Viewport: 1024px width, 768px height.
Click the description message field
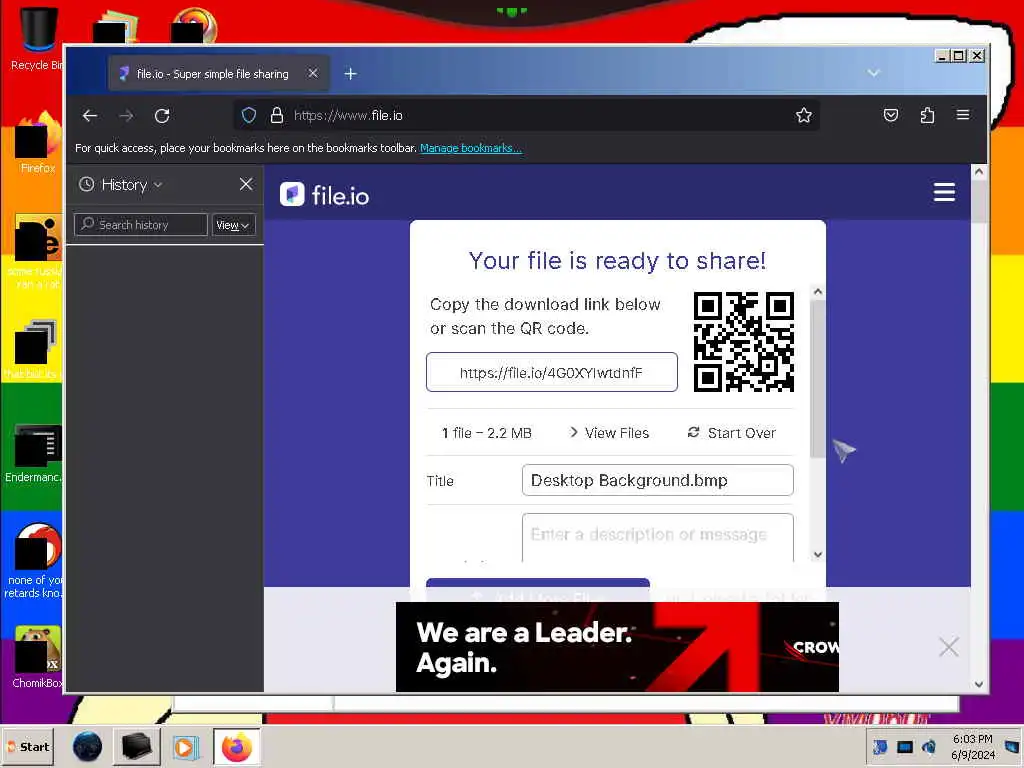point(658,537)
